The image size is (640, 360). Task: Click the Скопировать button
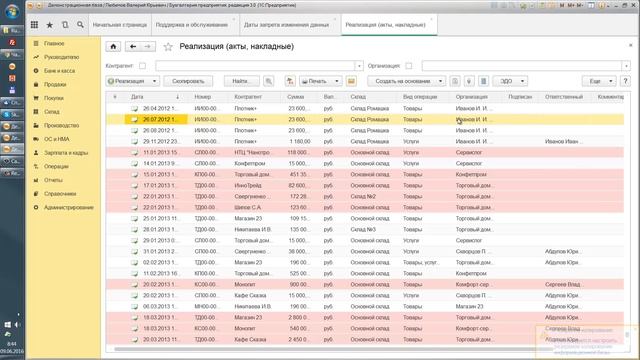(x=188, y=81)
